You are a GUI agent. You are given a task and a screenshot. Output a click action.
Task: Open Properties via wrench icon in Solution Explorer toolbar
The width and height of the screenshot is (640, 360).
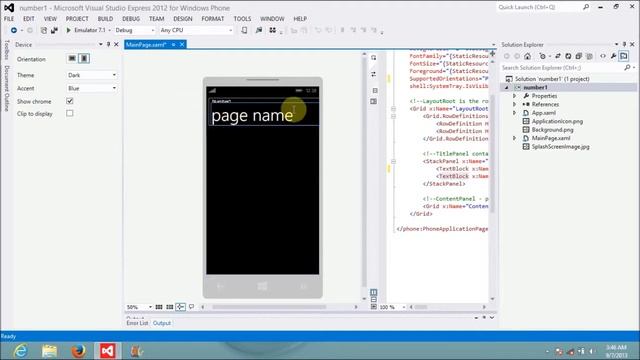click(613, 56)
